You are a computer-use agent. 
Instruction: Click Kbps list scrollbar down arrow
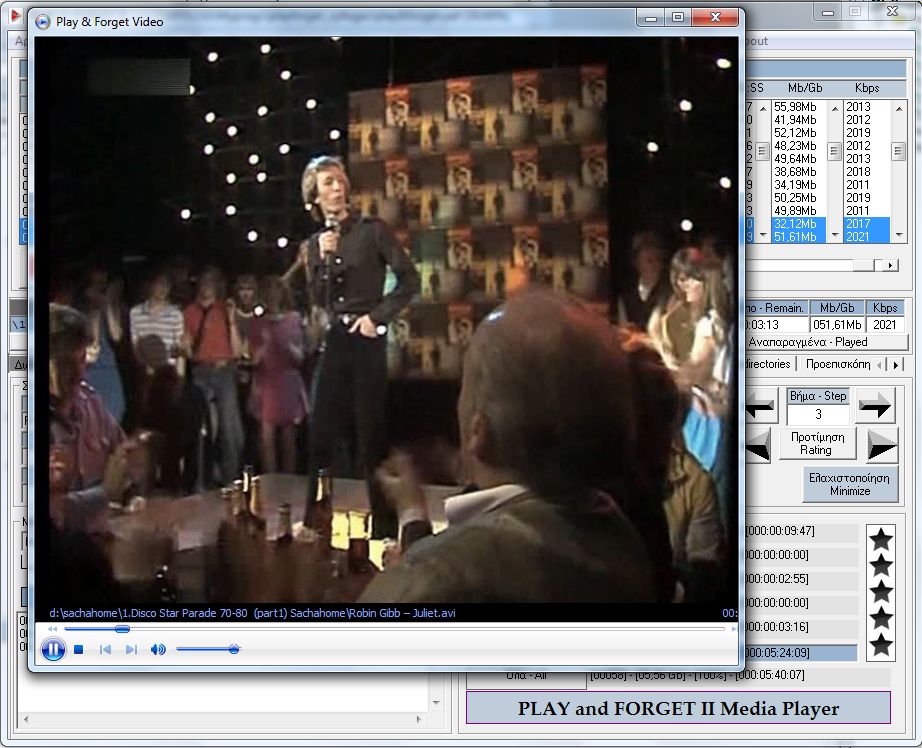(898, 235)
